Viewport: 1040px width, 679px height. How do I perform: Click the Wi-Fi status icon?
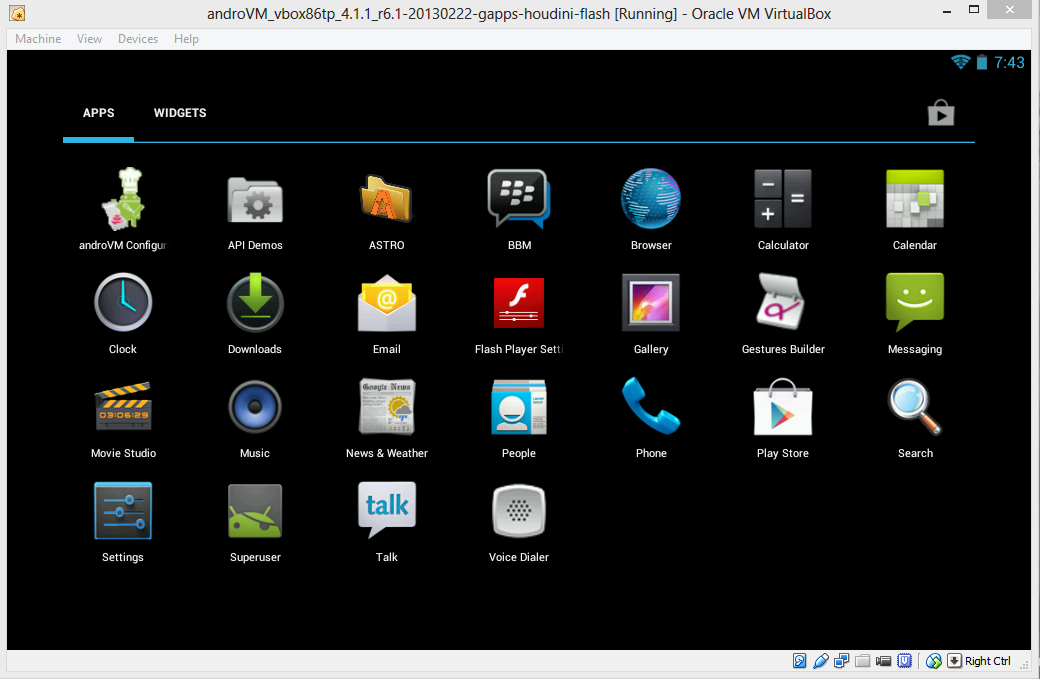click(960, 62)
